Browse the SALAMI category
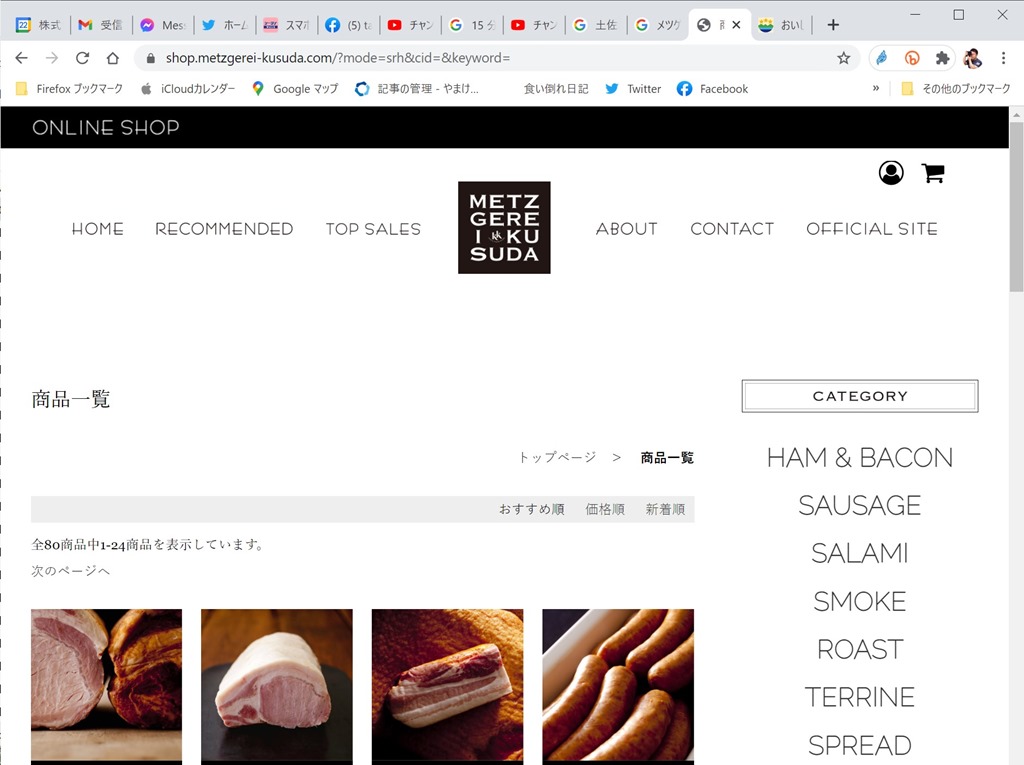Image resolution: width=1024 pixels, height=765 pixels. point(860,553)
